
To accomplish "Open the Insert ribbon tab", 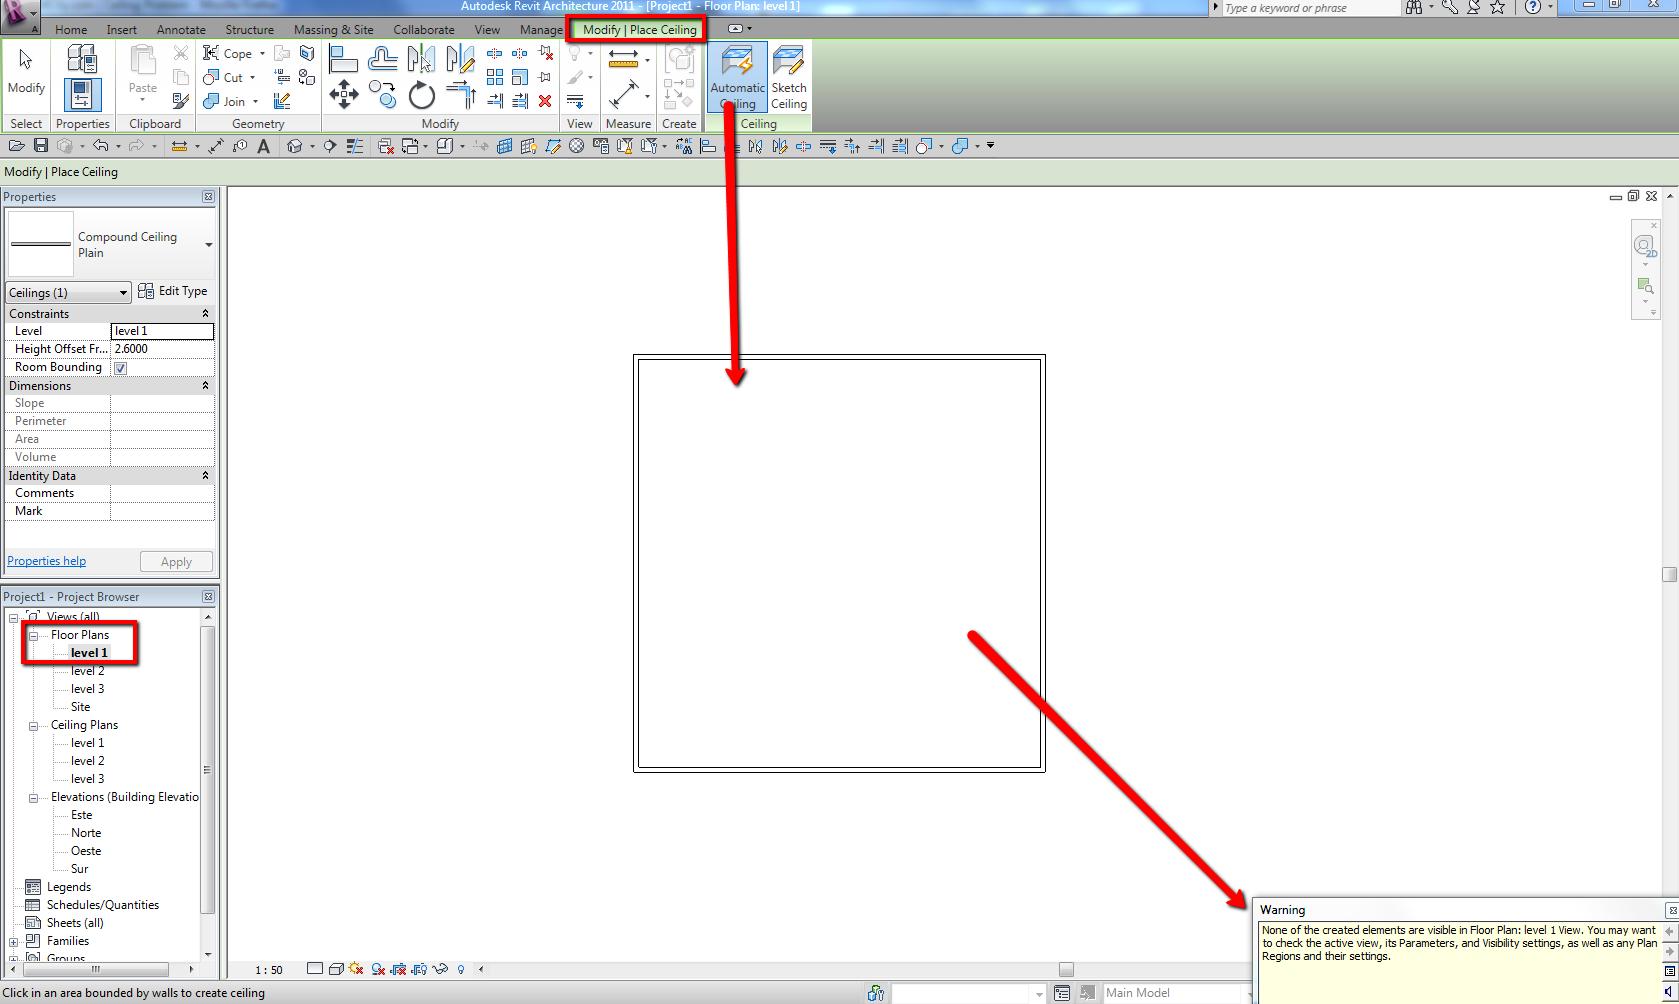I will click(122, 30).
